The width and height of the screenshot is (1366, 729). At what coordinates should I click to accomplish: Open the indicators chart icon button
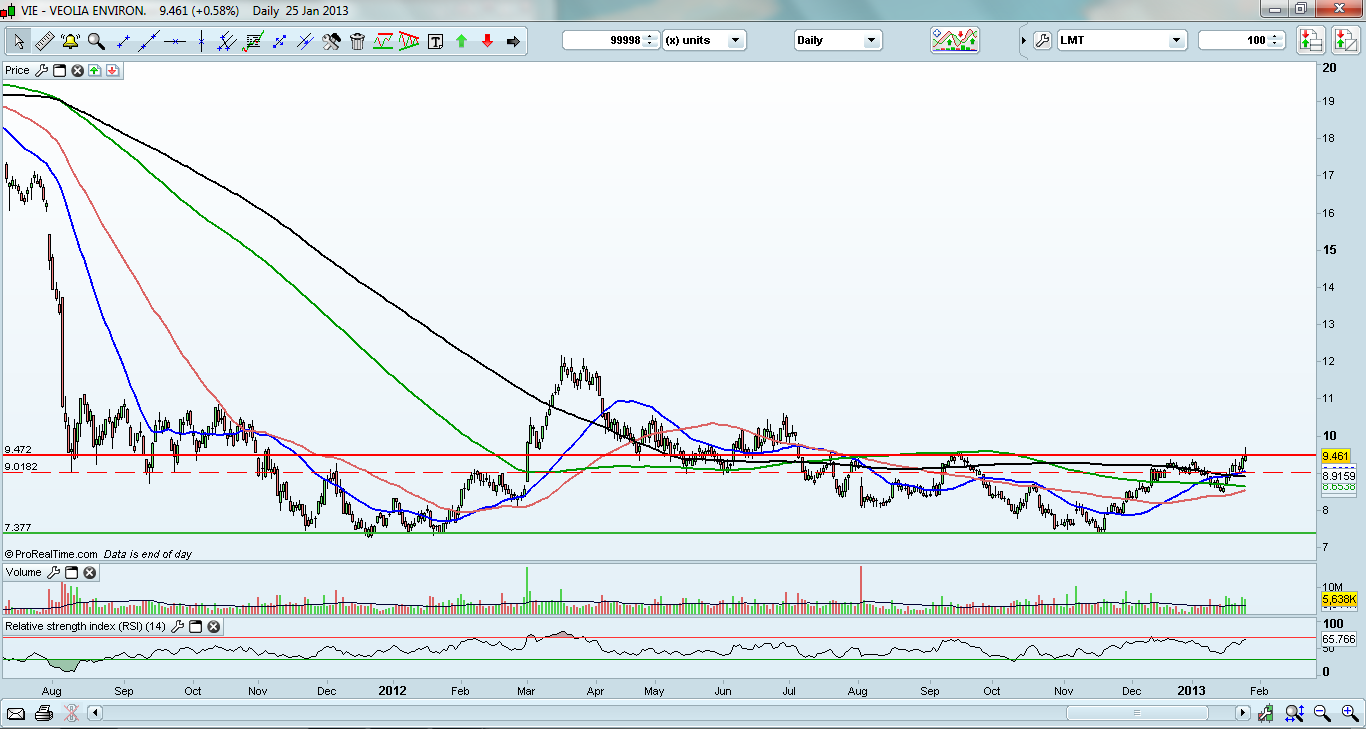(955, 40)
